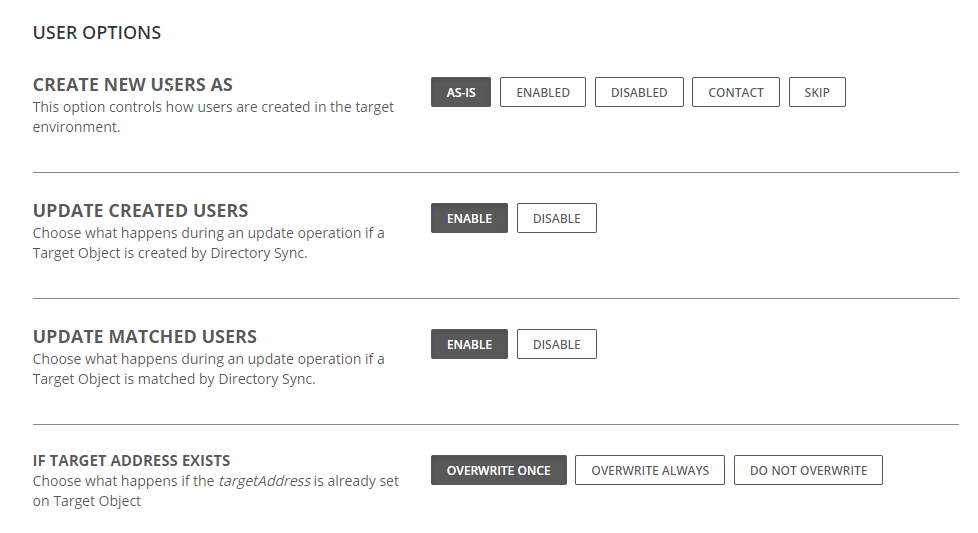This screenshot has width=978, height=533.
Task: Click the USER OPTIONS section title
Action: (x=97, y=33)
